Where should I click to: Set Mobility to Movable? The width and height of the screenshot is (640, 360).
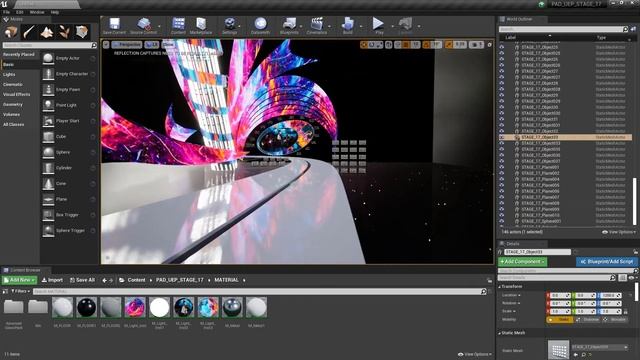click(x=615, y=320)
